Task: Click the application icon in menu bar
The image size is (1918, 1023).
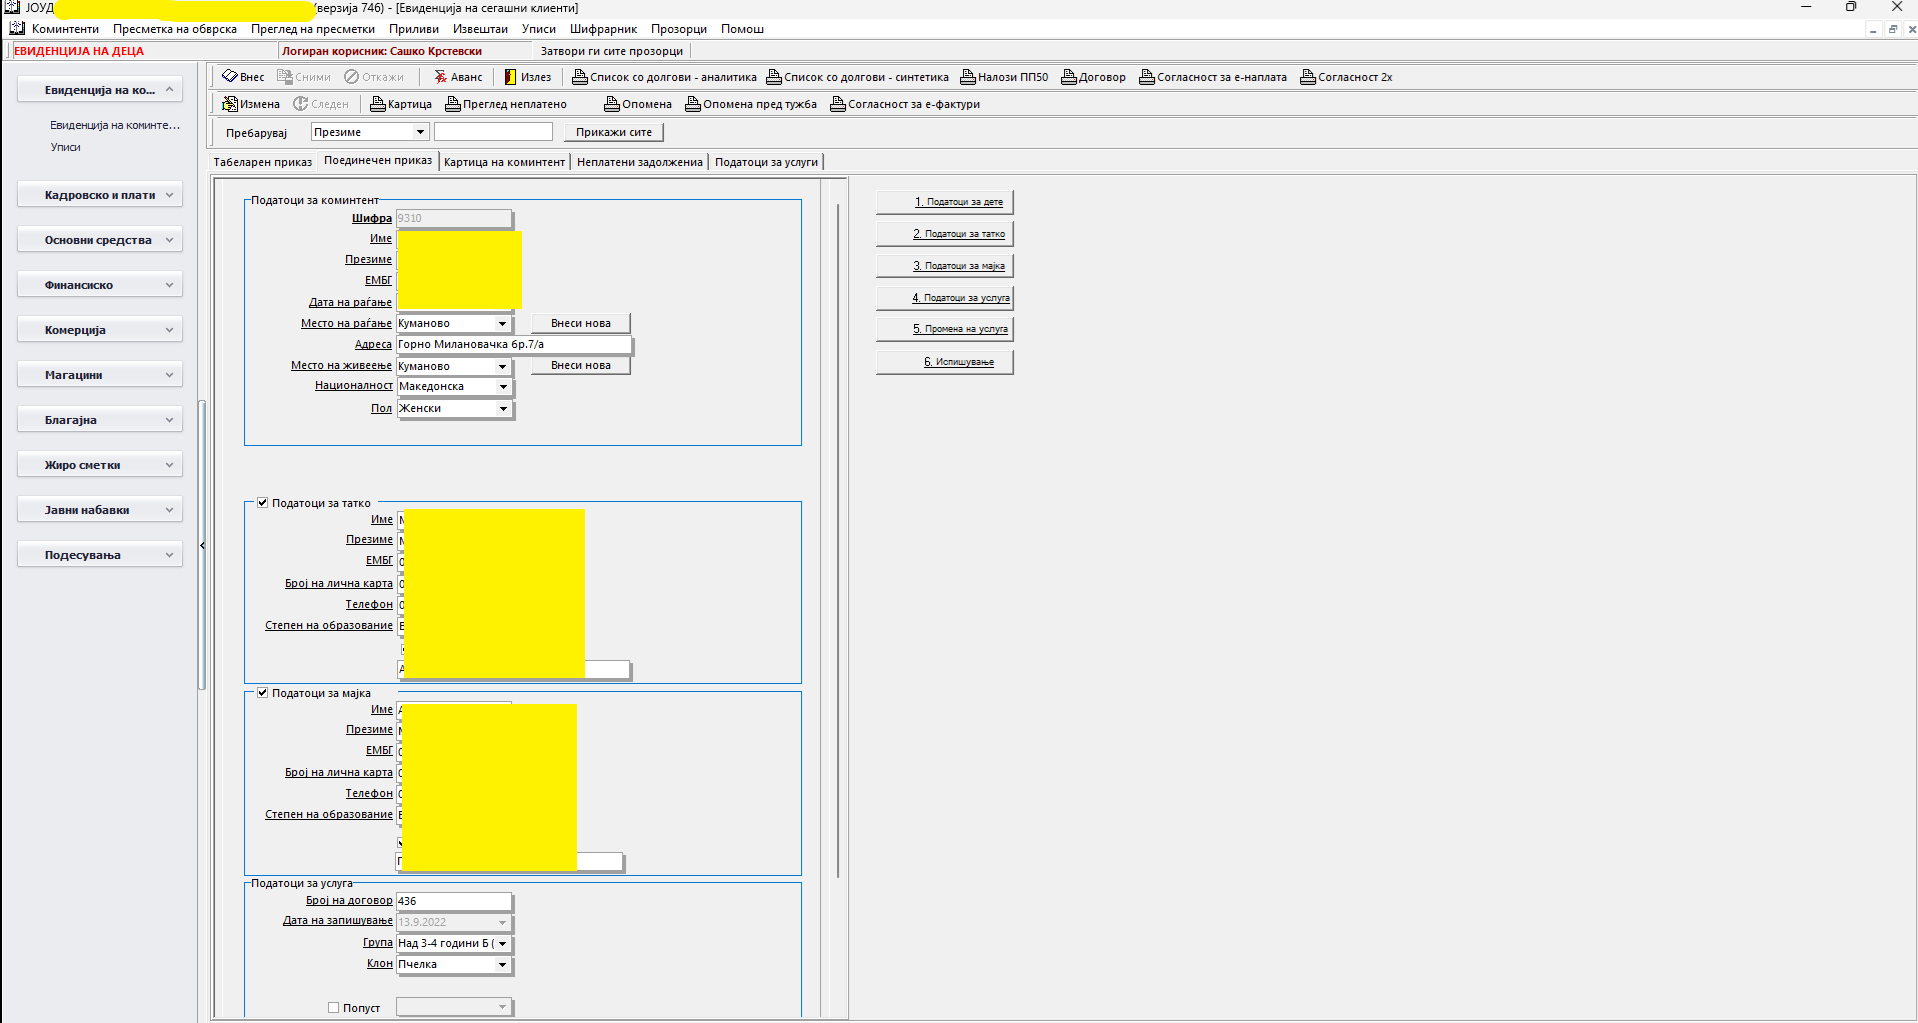Action: (x=16, y=29)
